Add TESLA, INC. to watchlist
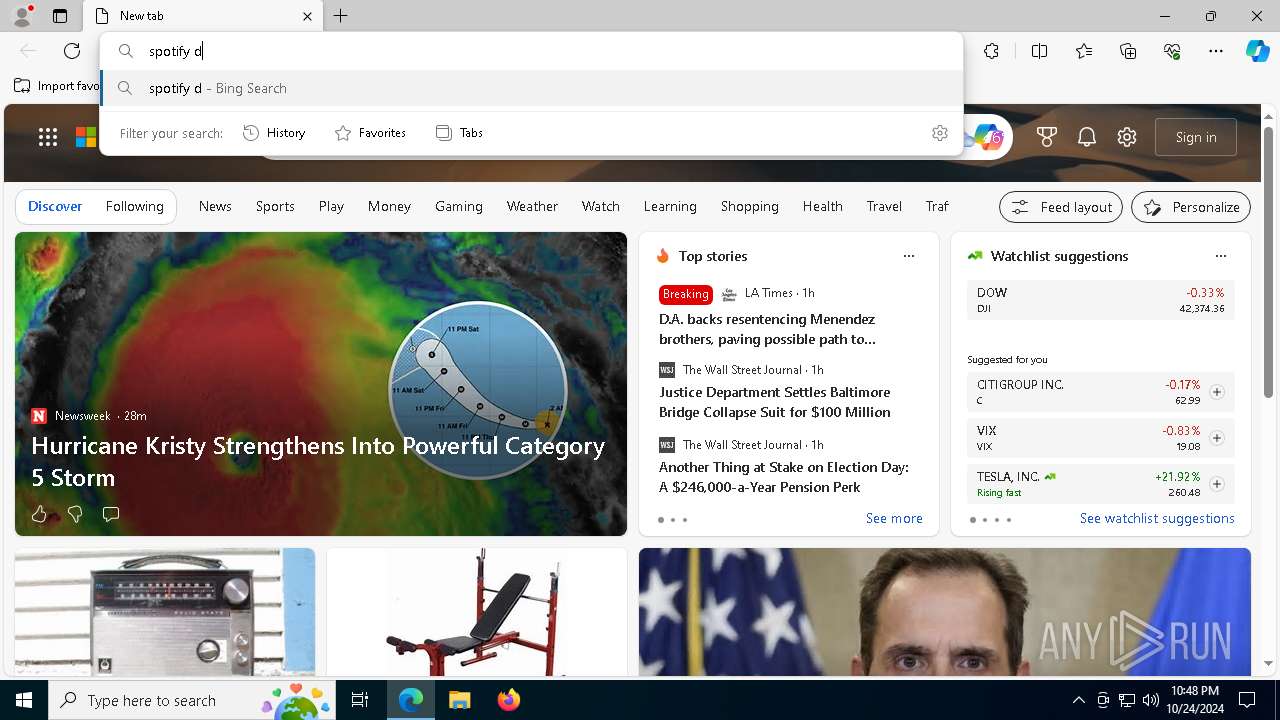The height and width of the screenshot is (720, 1280). click(x=1217, y=484)
